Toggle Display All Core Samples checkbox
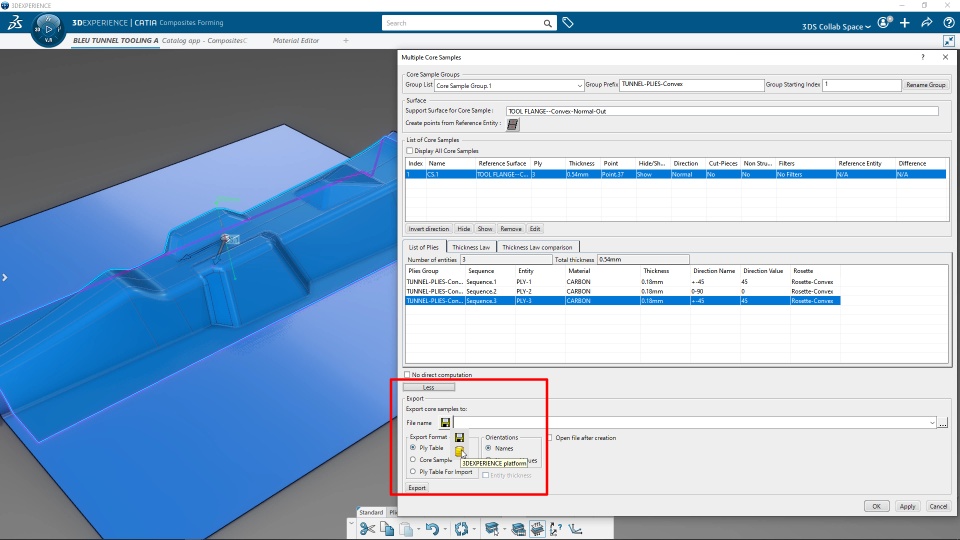 coord(410,151)
